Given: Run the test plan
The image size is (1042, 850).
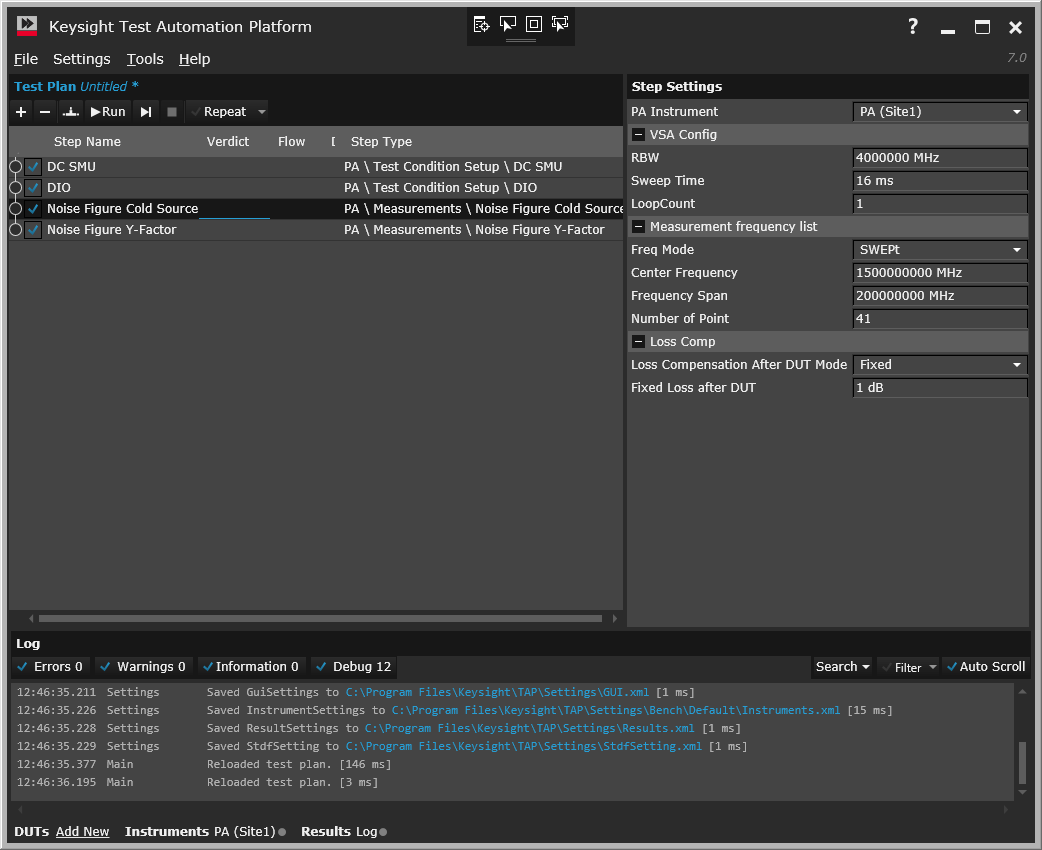Looking at the screenshot, I should 108,112.
